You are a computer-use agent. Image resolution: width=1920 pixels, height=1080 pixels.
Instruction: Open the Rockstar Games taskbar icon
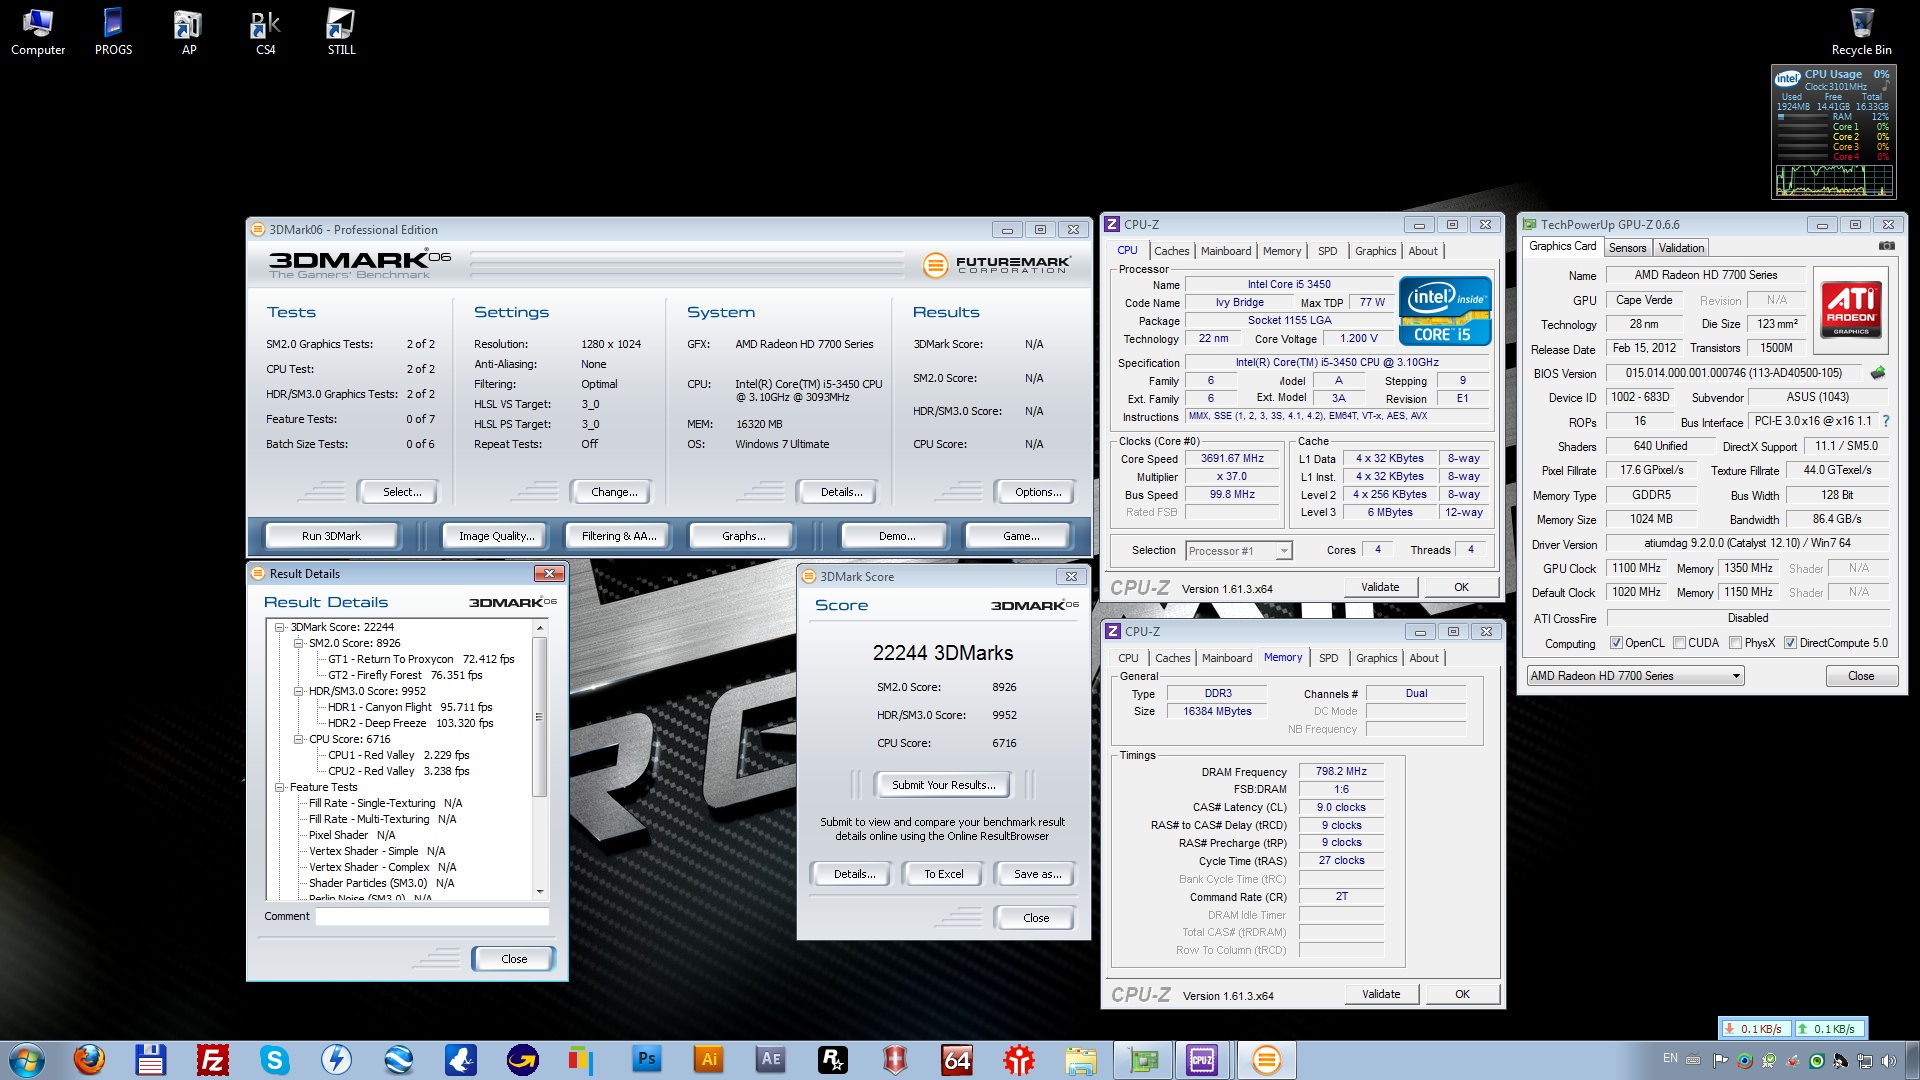click(833, 1059)
